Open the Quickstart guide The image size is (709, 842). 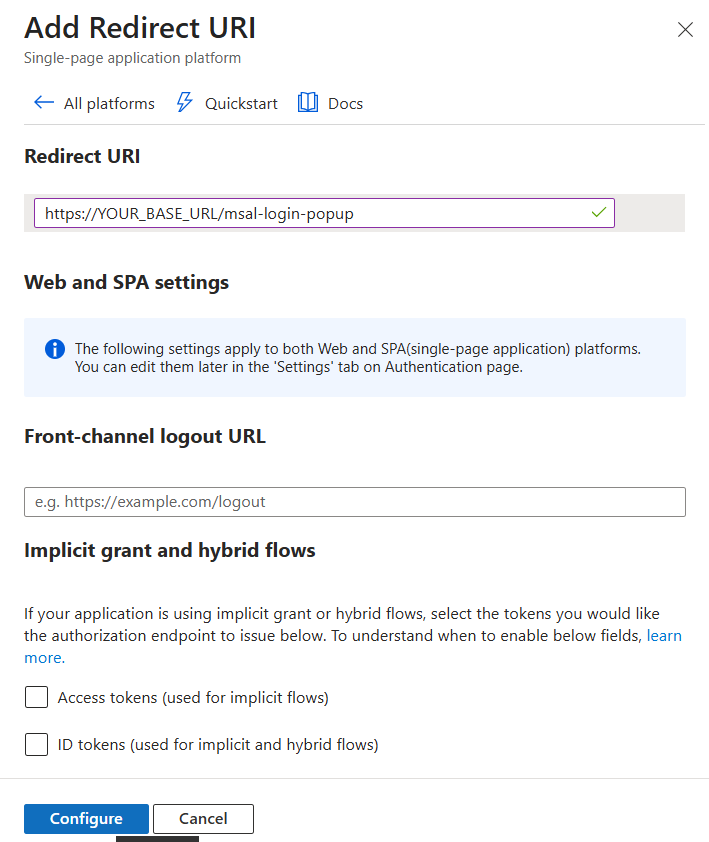click(x=241, y=103)
